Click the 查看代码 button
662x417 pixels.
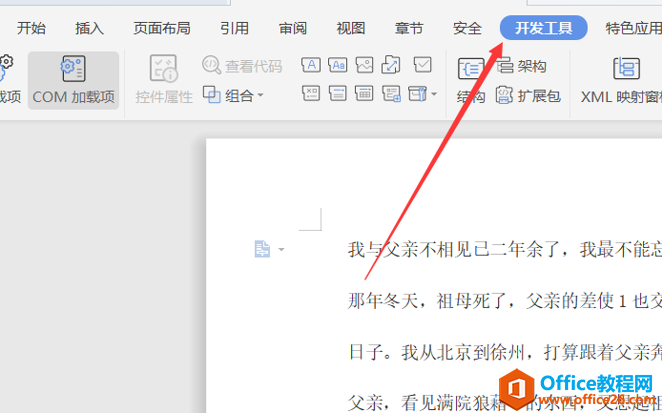click(242, 66)
